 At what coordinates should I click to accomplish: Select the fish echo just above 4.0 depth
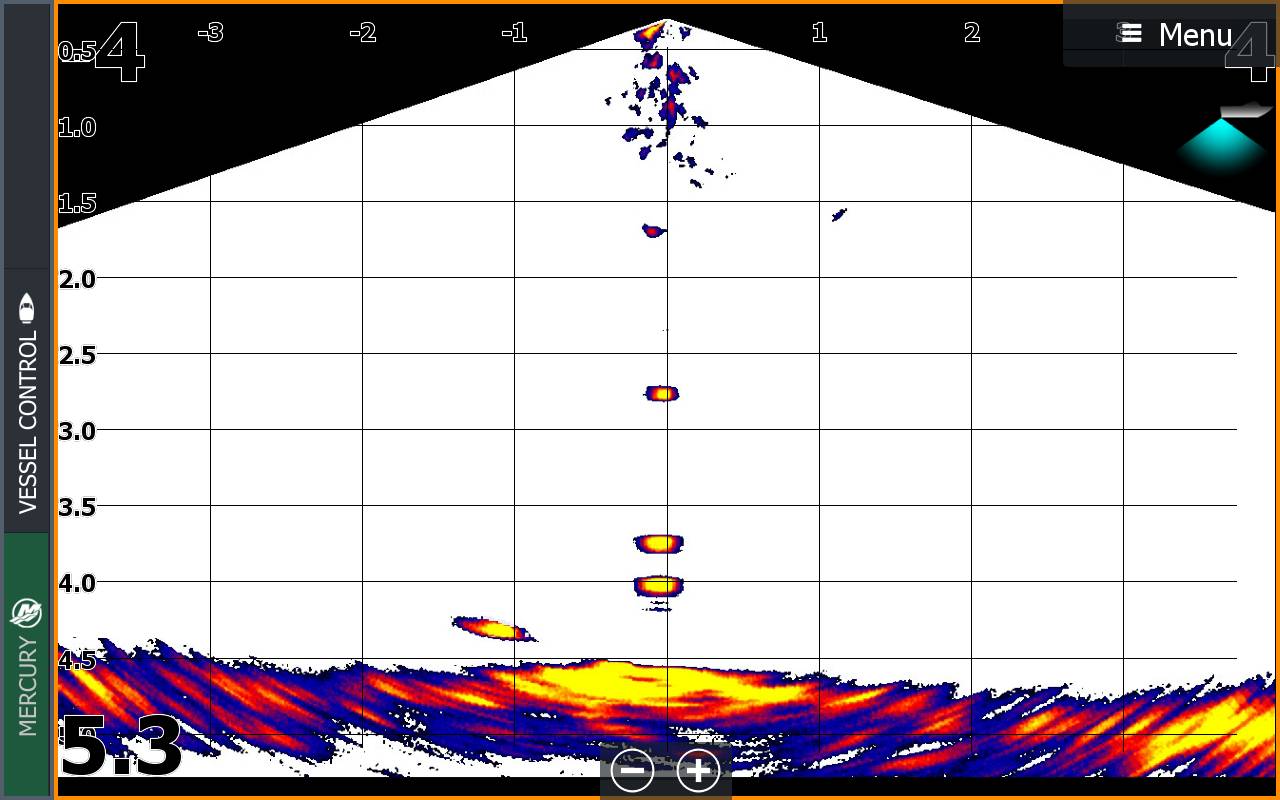pos(659,543)
